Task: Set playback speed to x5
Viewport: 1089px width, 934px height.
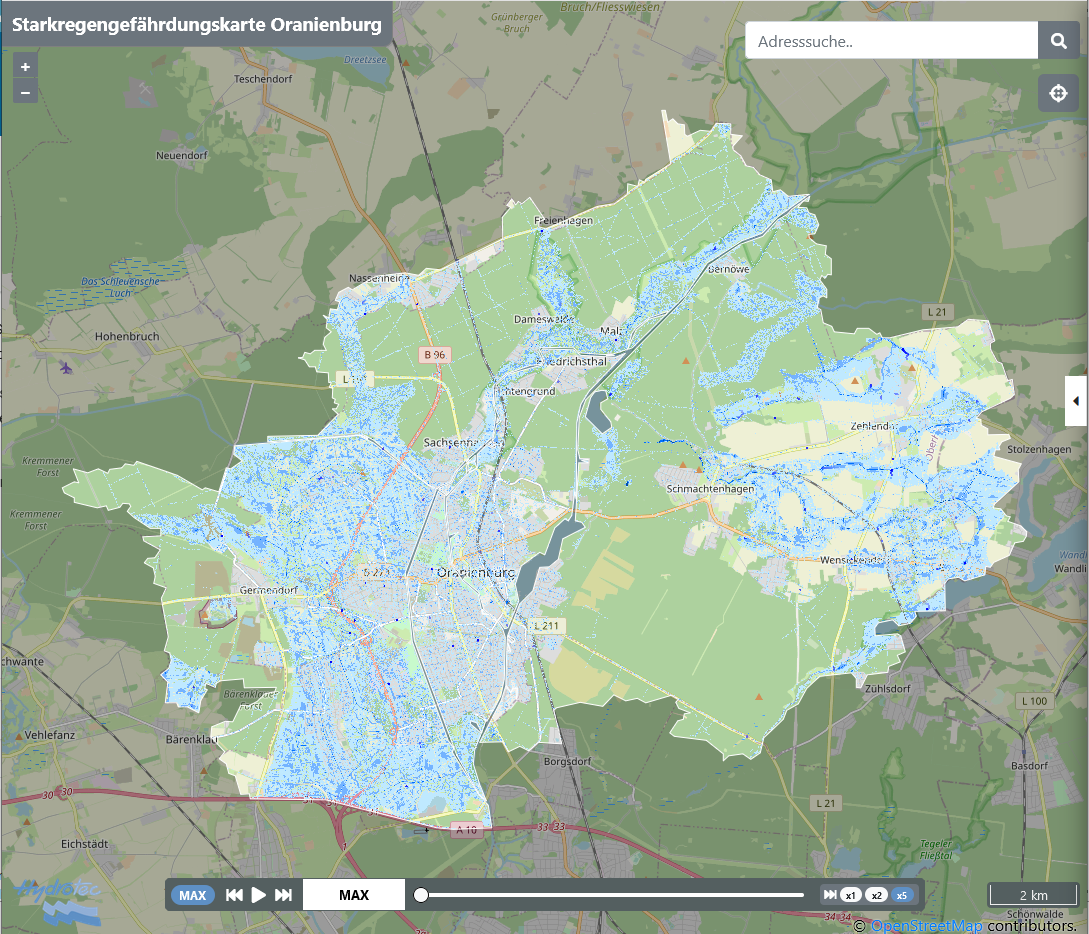Action: (902, 895)
